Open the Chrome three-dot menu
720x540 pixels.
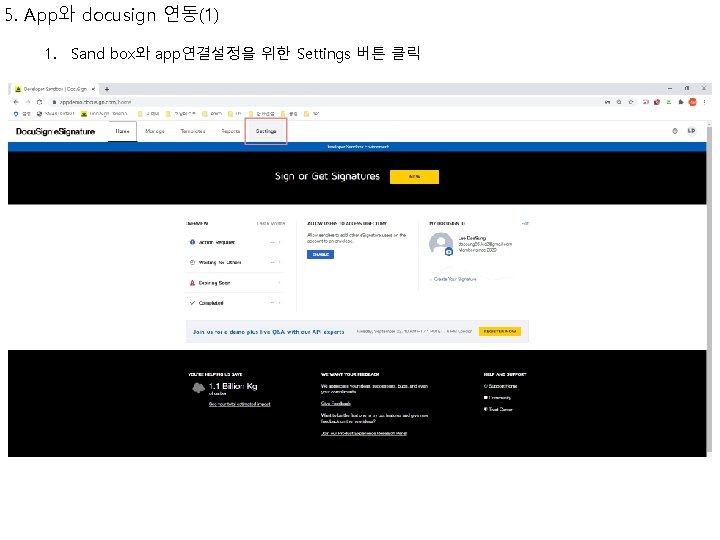click(704, 102)
